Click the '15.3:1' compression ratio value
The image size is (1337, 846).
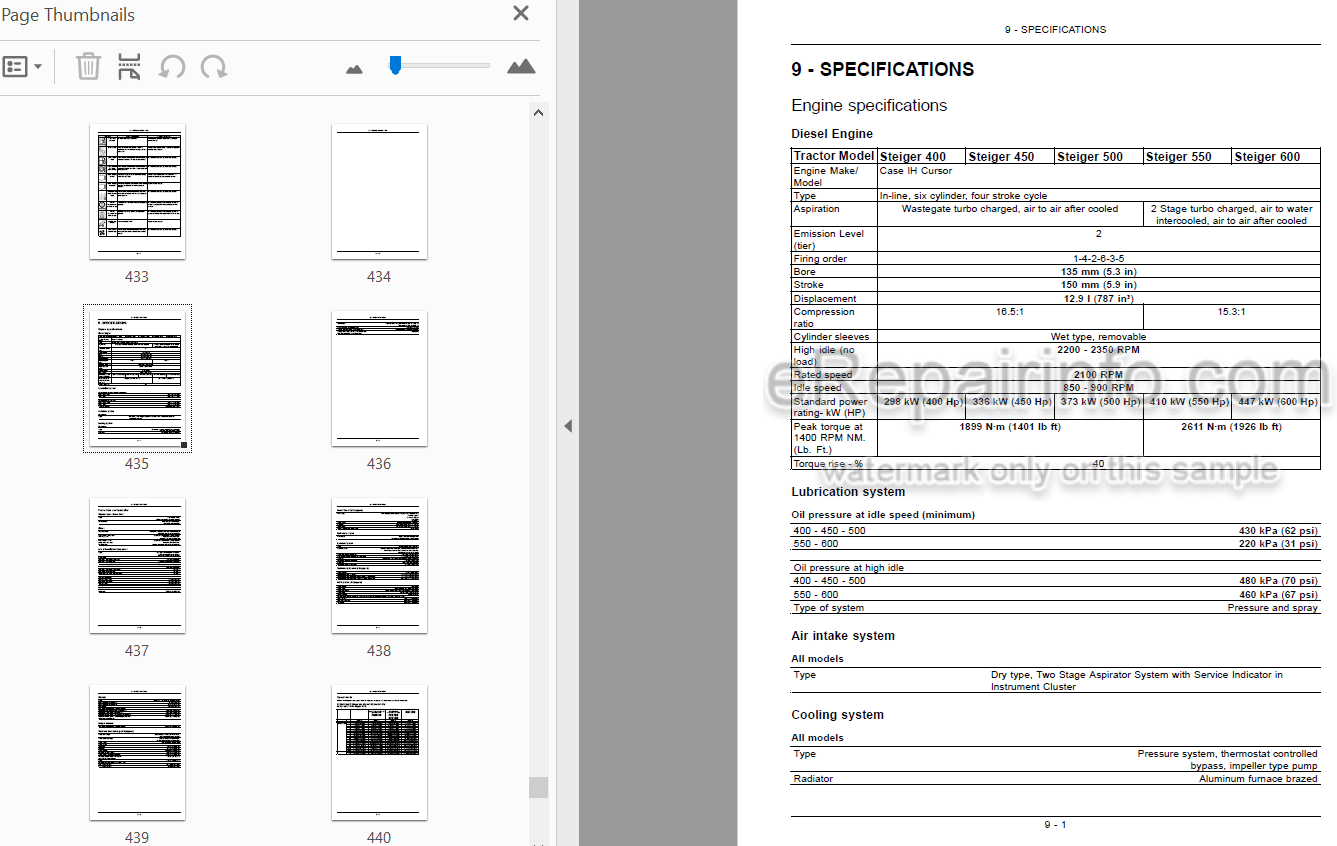pyautogui.click(x=1231, y=312)
